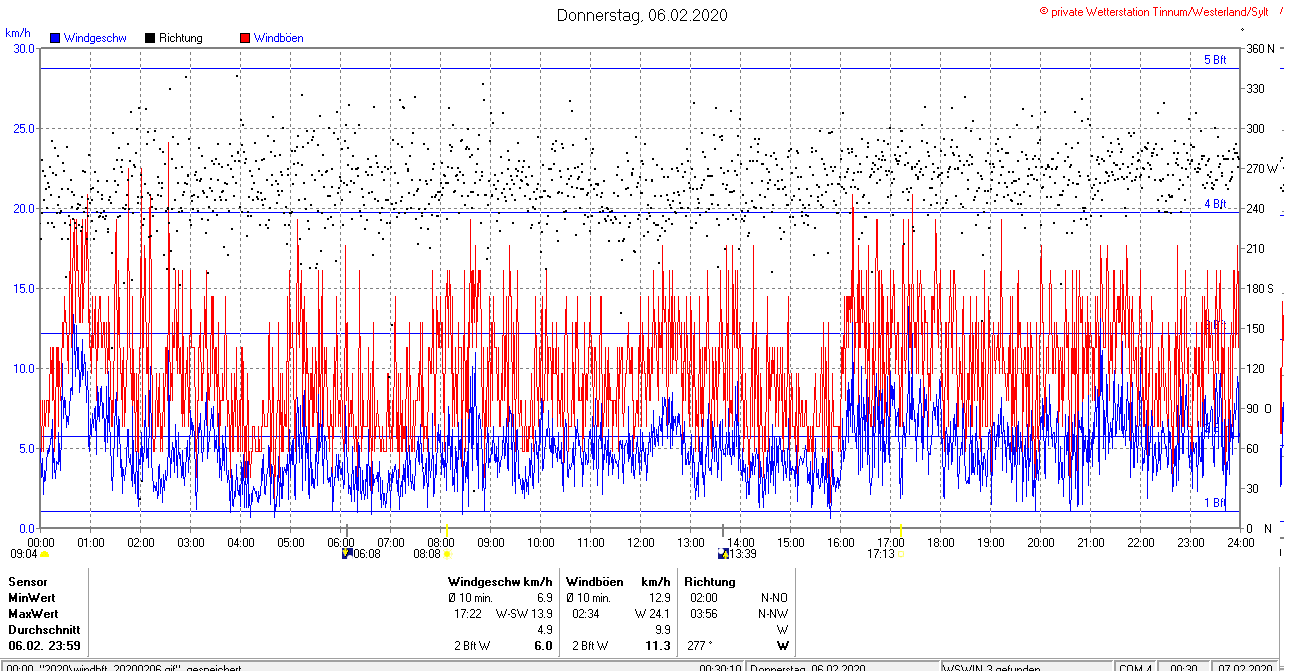This screenshot has width=1310, height=671.
Task: Click the '30.0' speed axis value
Action: pyautogui.click(x=23, y=49)
